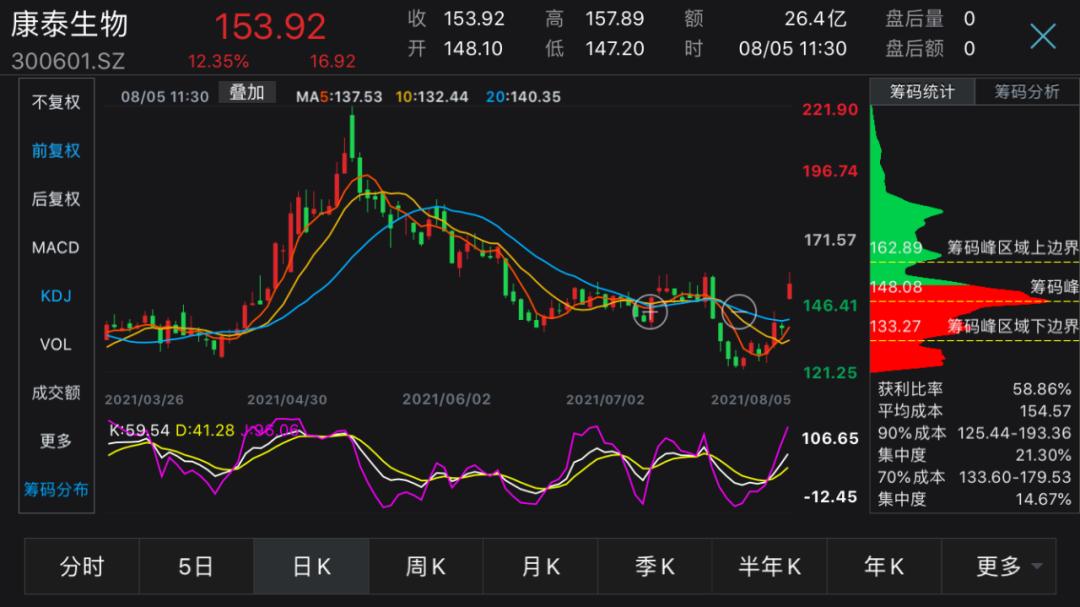This screenshot has height=607, width=1080.
Task: Select the 周K weekly candlestick tab
Action: pos(426,566)
